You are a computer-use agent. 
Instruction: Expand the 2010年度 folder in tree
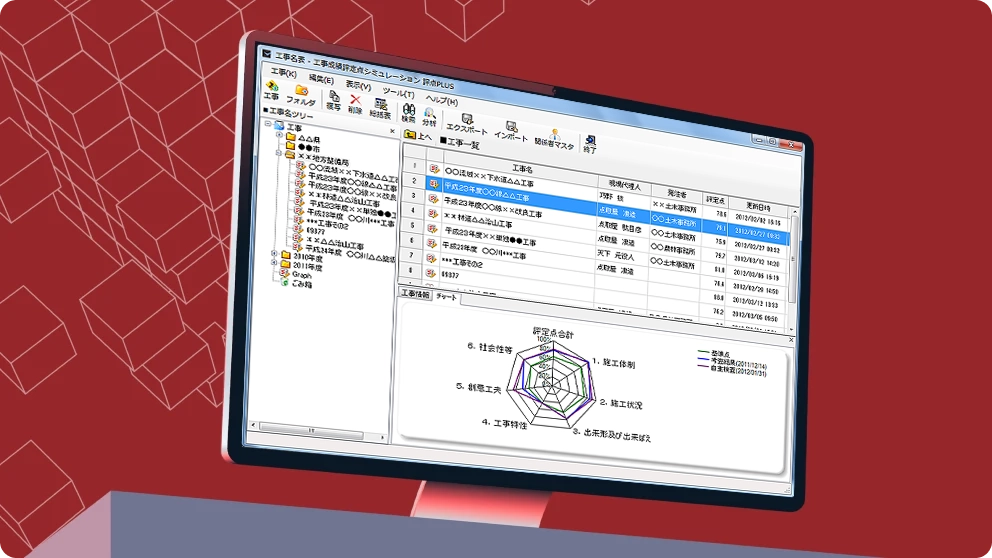[274, 253]
